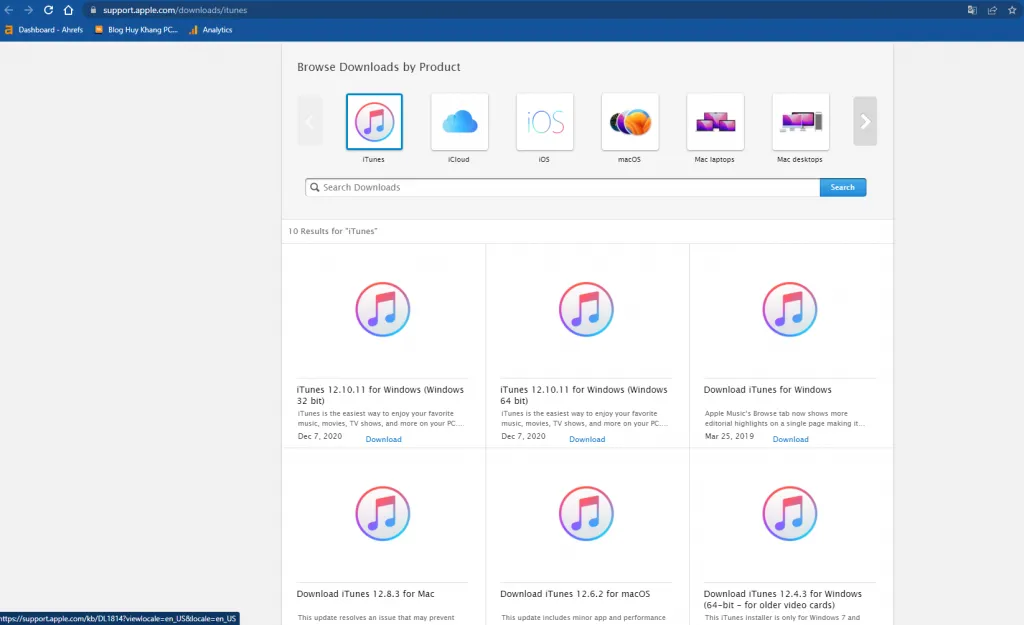Download iTunes 12.10.11 for Windows 32 bit
Screen dimensions: 1024x625
(383, 439)
